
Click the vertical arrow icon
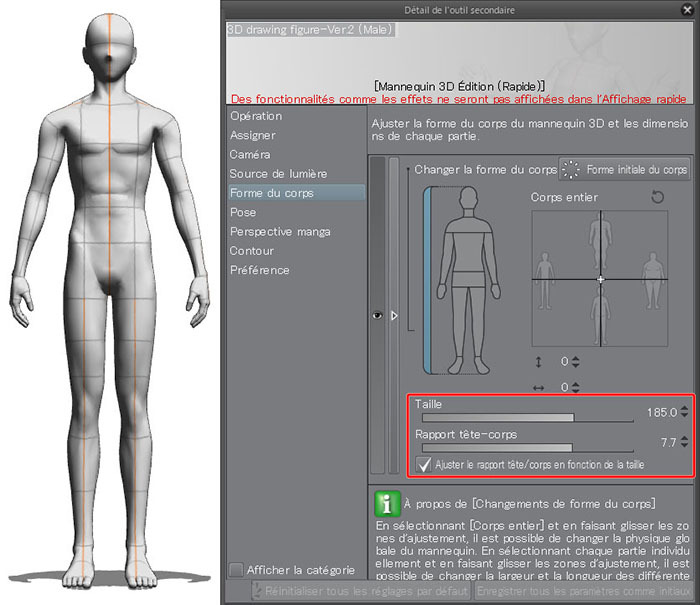click(x=538, y=362)
